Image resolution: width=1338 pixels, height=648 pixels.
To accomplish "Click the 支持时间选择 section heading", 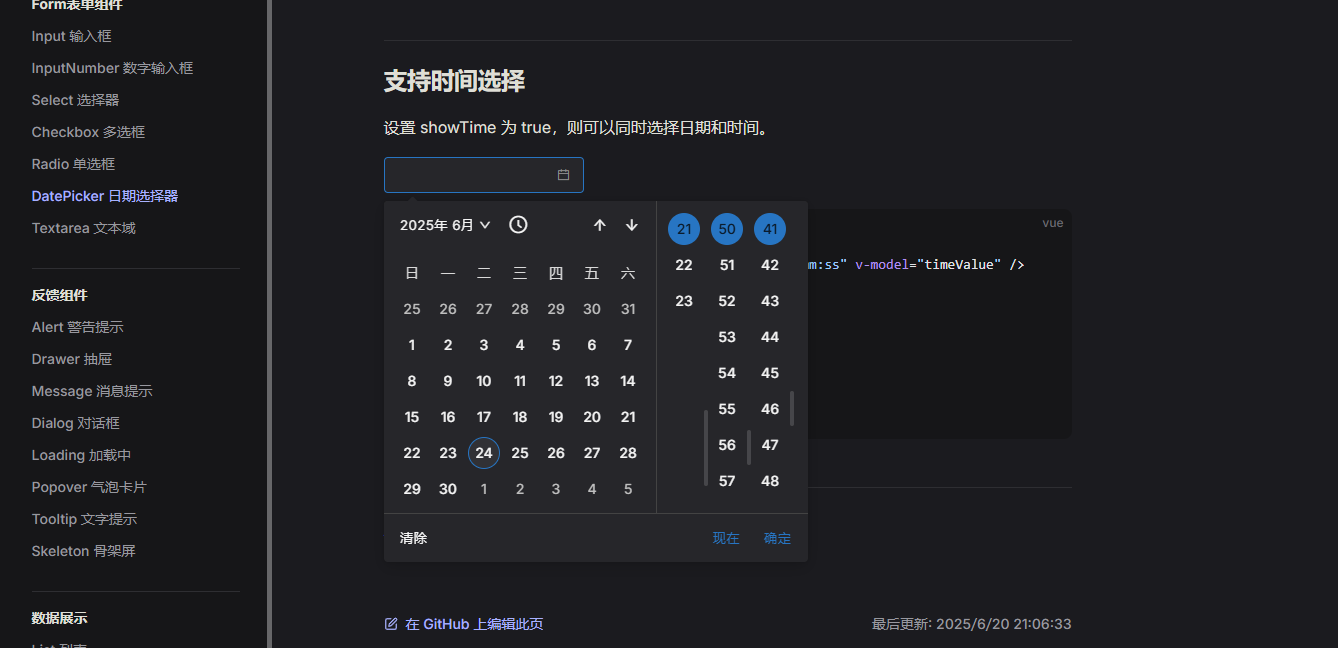I will click(454, 81).
